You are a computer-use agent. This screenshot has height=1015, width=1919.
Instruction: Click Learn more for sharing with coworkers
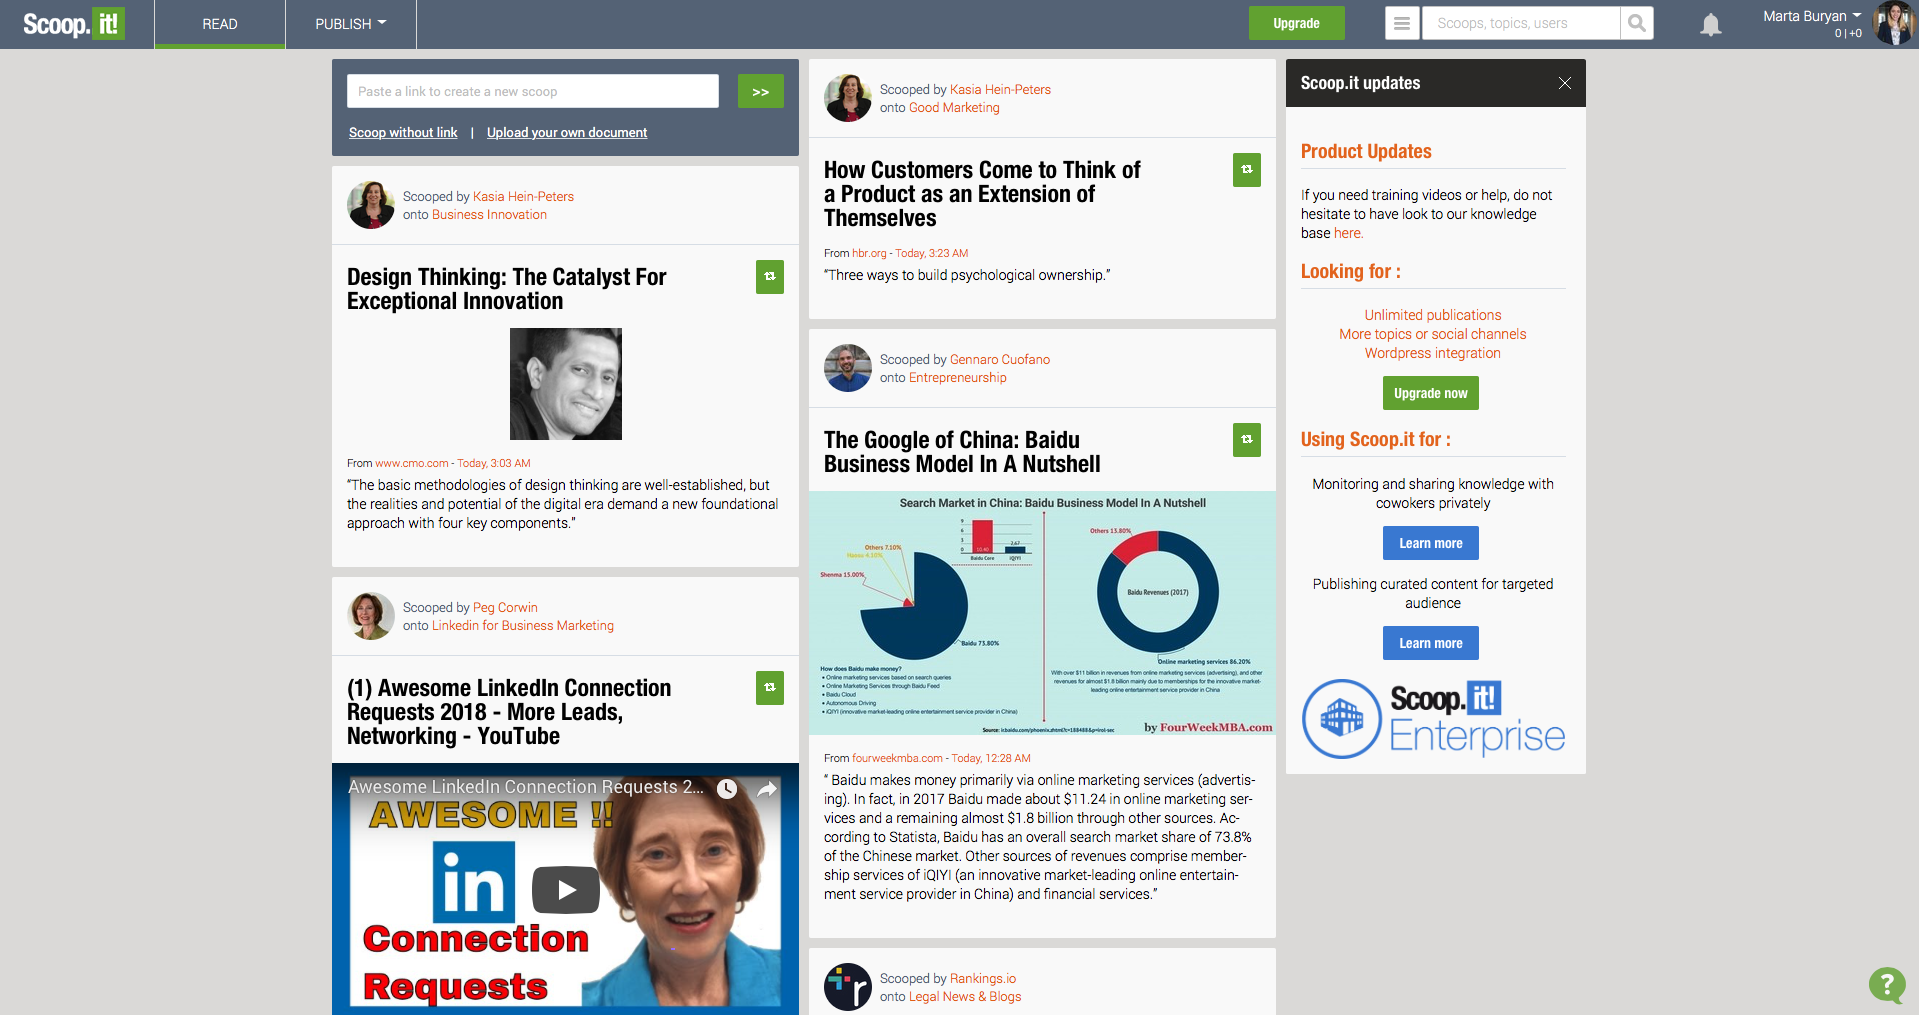click(1430, 543)
